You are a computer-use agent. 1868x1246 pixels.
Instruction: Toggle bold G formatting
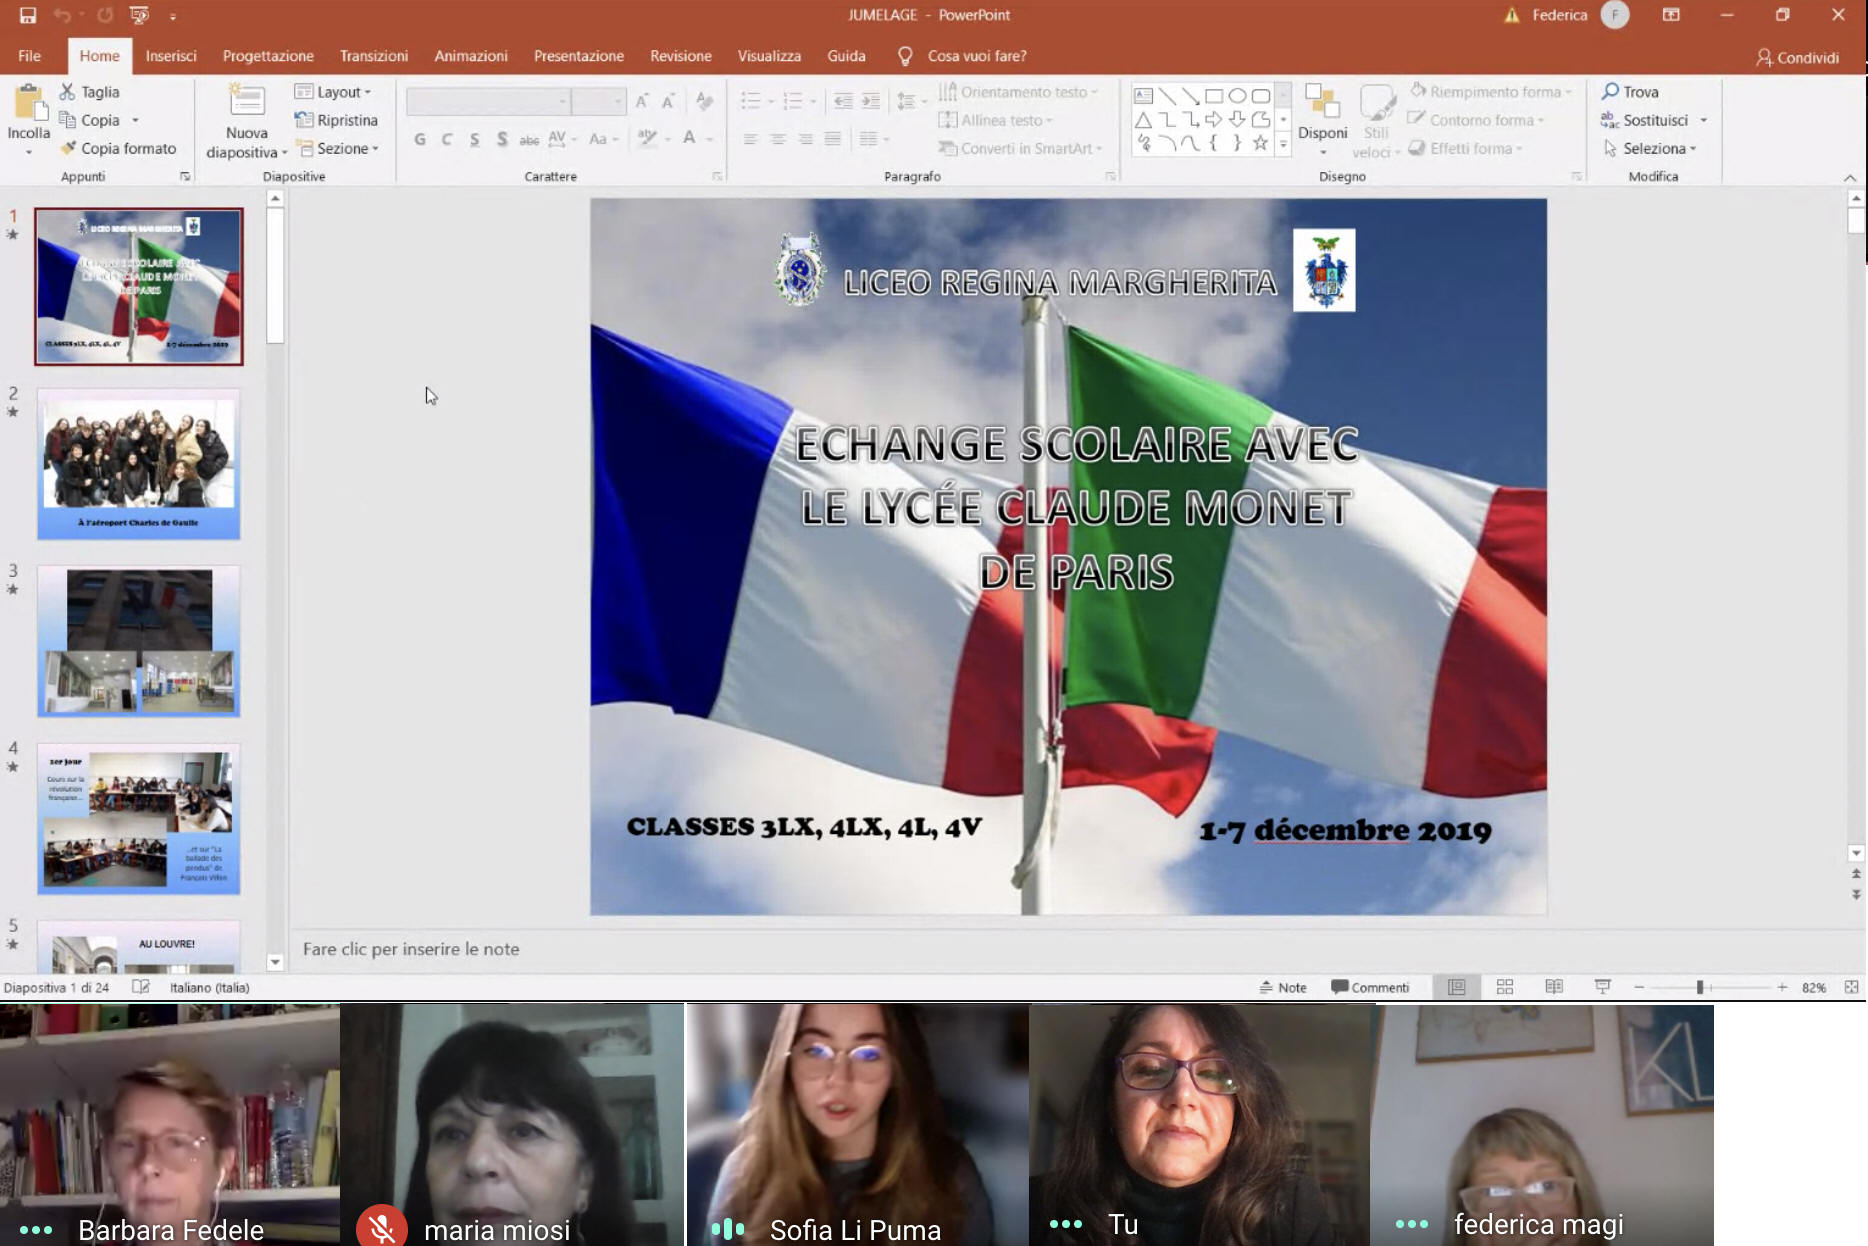tap(420, 139)
